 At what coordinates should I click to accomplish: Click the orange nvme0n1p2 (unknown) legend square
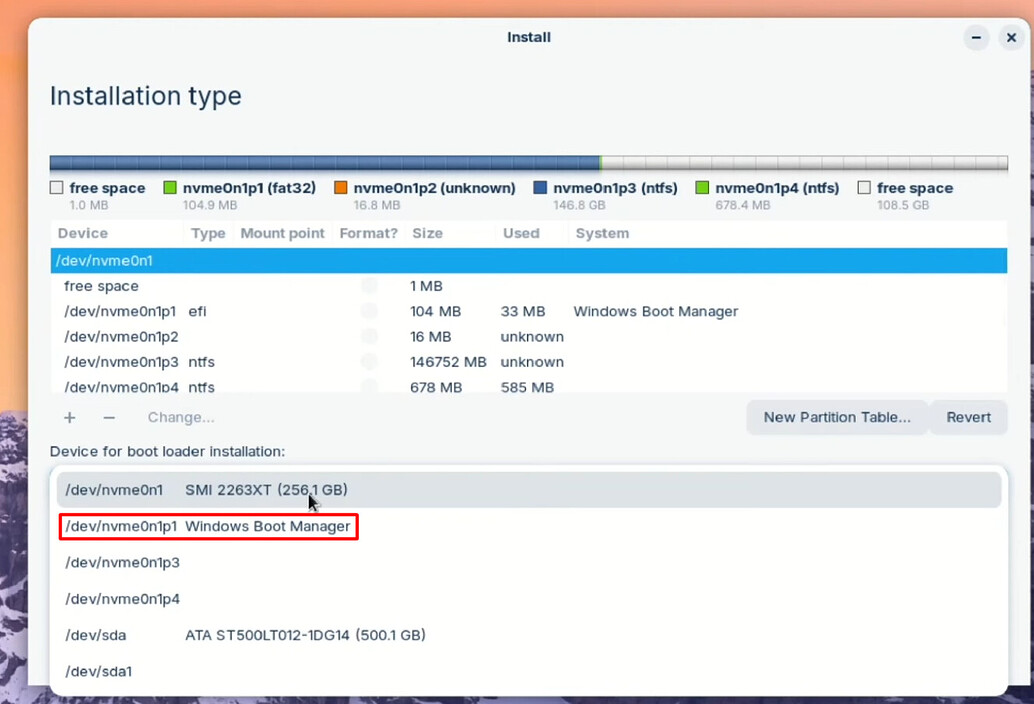click(x=340, y=187)
